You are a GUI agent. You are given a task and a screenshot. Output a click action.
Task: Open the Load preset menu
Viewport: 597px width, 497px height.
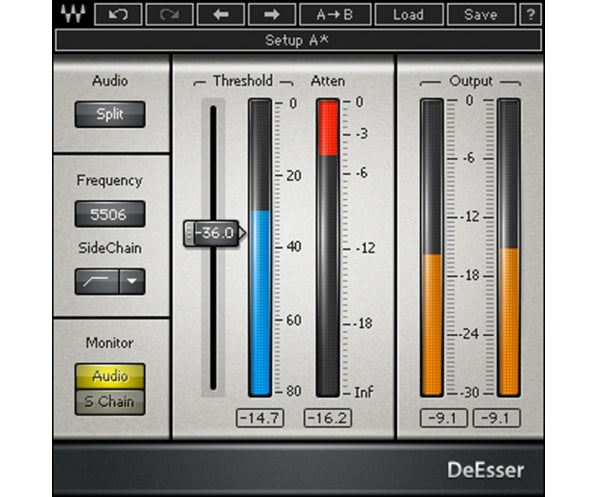click(x=409, y=14)
